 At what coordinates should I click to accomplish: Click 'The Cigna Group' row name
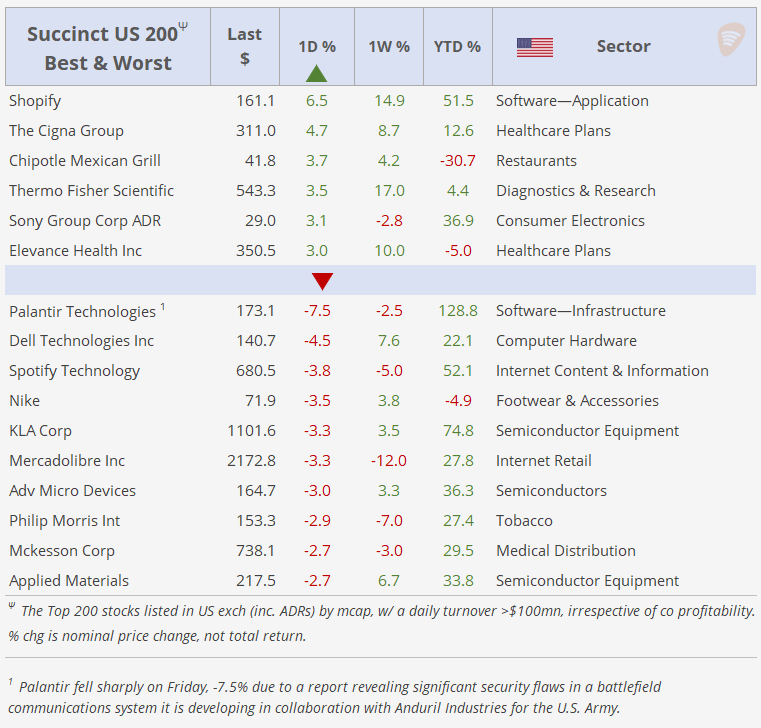pos(66,131)
